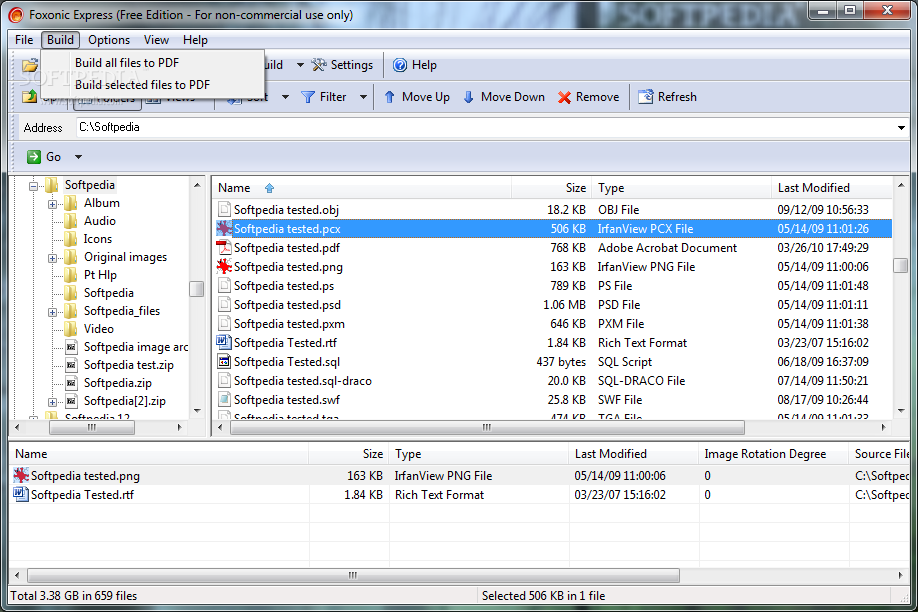This screenshot has height=612, width=918.
Task: Click the Settings tools icon
Action: 318,65
